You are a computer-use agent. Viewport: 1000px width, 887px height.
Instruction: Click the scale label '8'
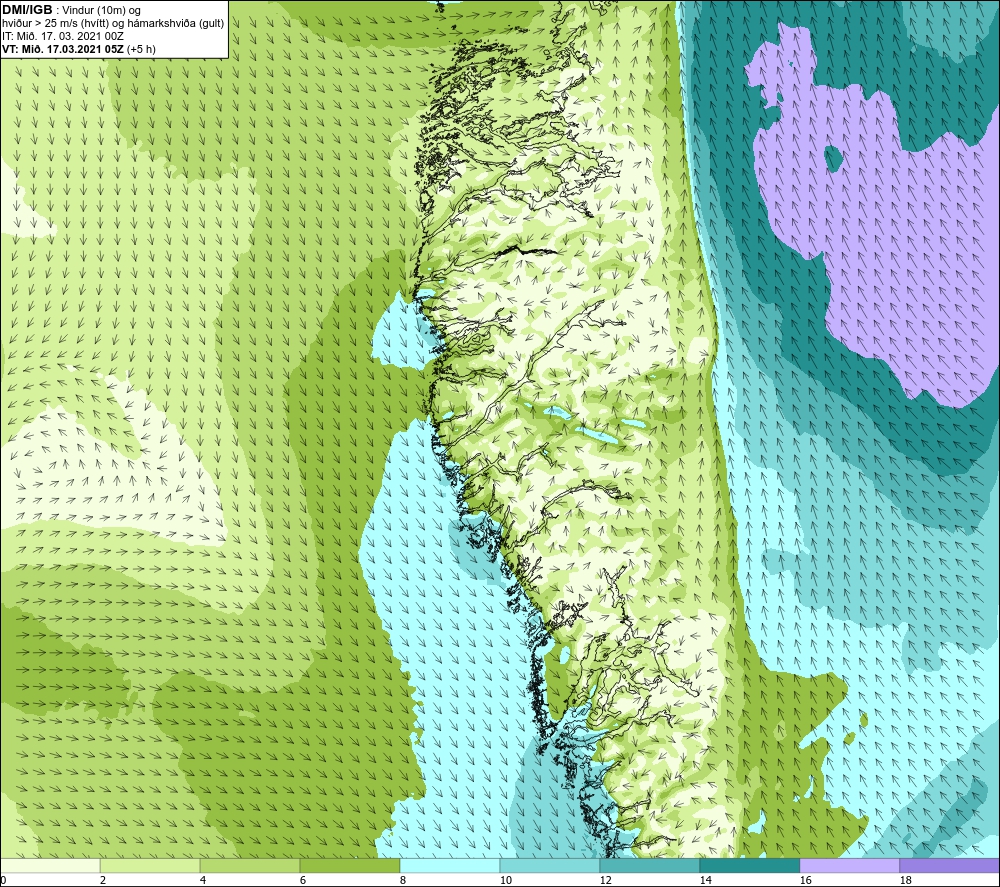(x=402, y=880)
